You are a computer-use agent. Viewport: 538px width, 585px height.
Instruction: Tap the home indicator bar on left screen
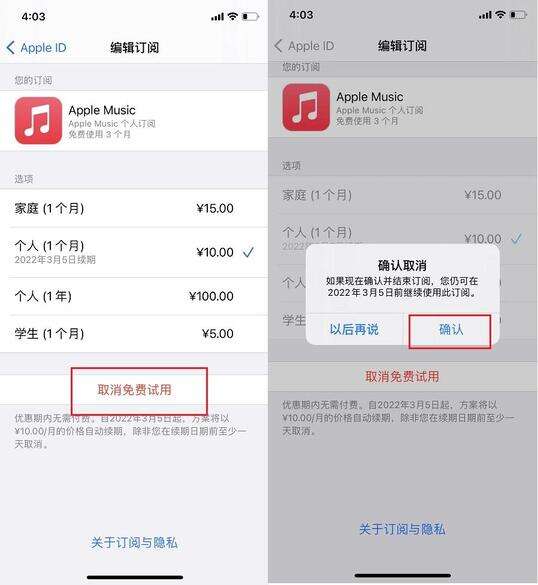coord(135,577)
